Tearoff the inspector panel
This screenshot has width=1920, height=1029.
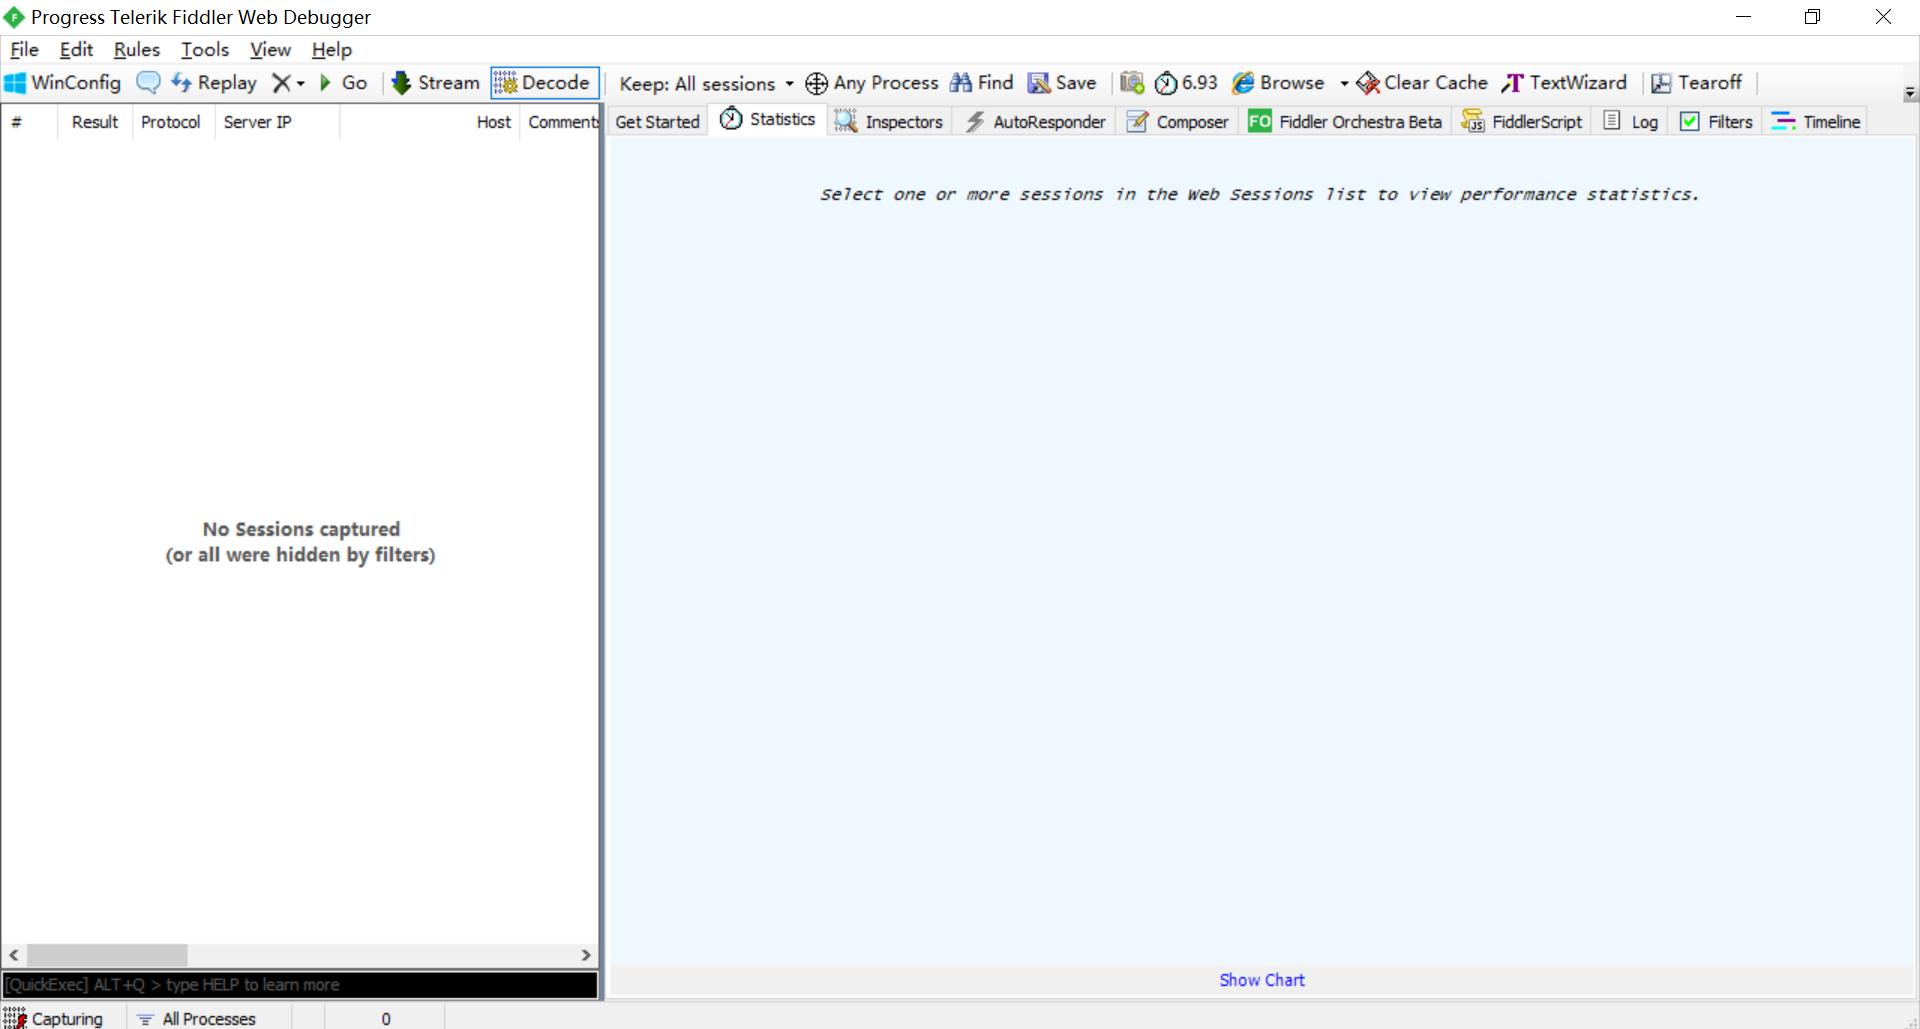click(1696, 83)
